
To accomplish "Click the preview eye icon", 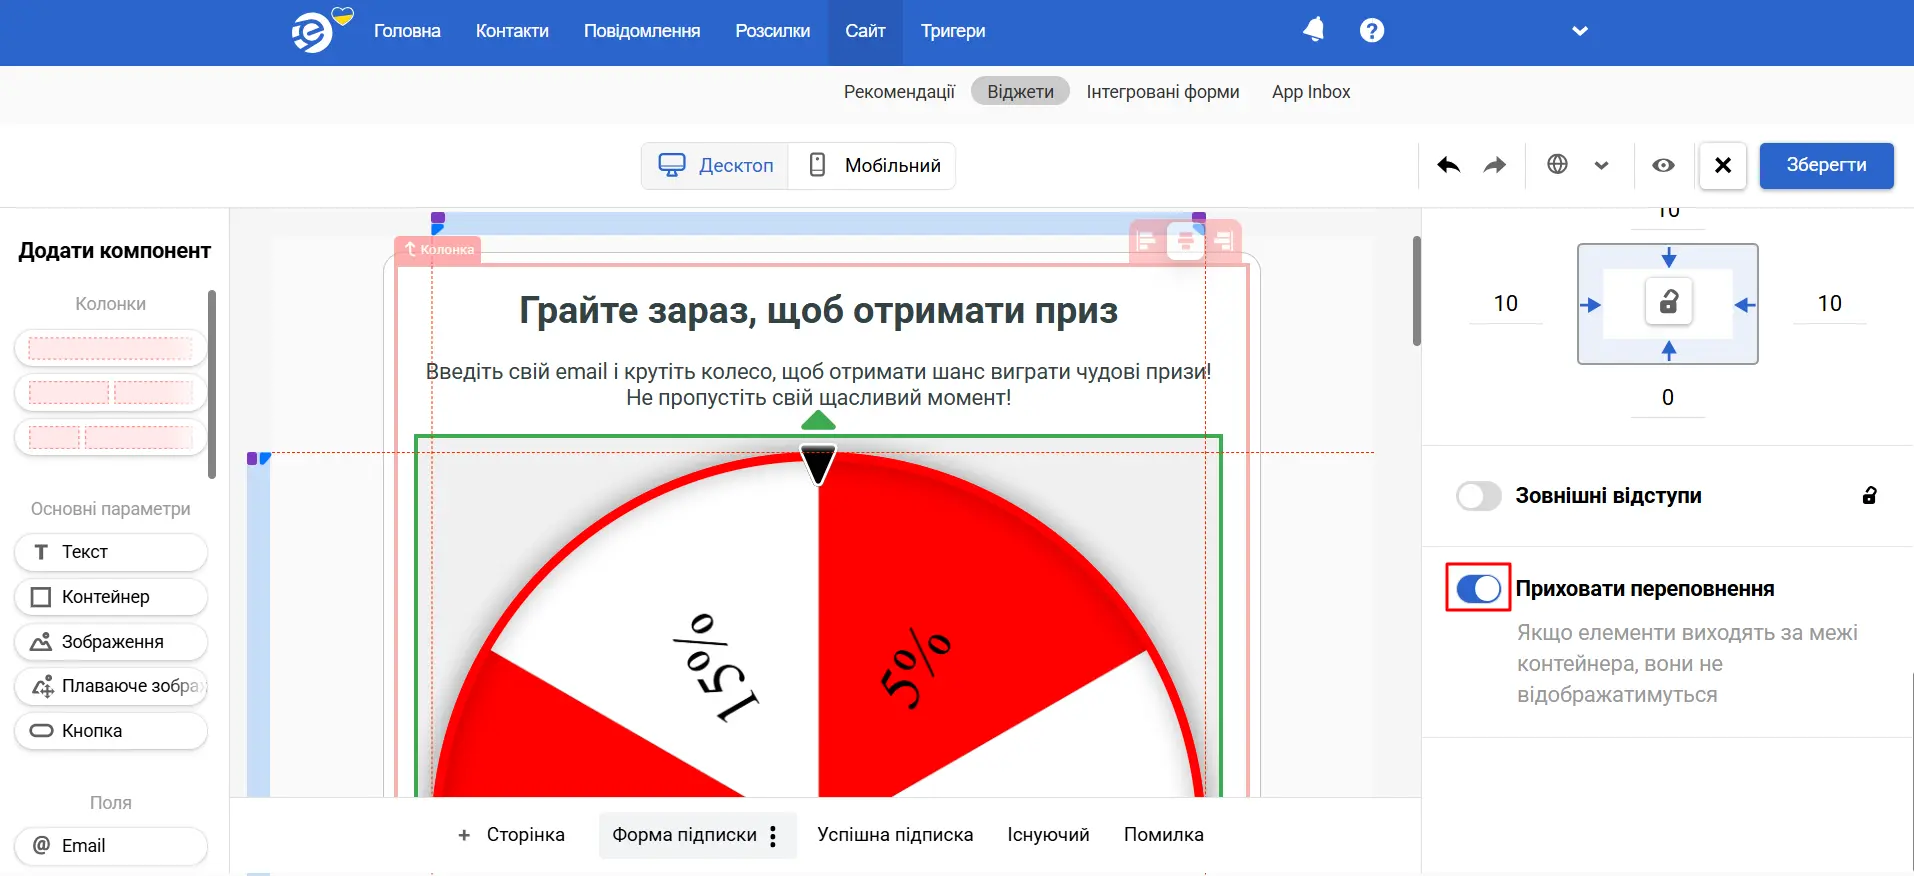I will tap(1663, 165).
